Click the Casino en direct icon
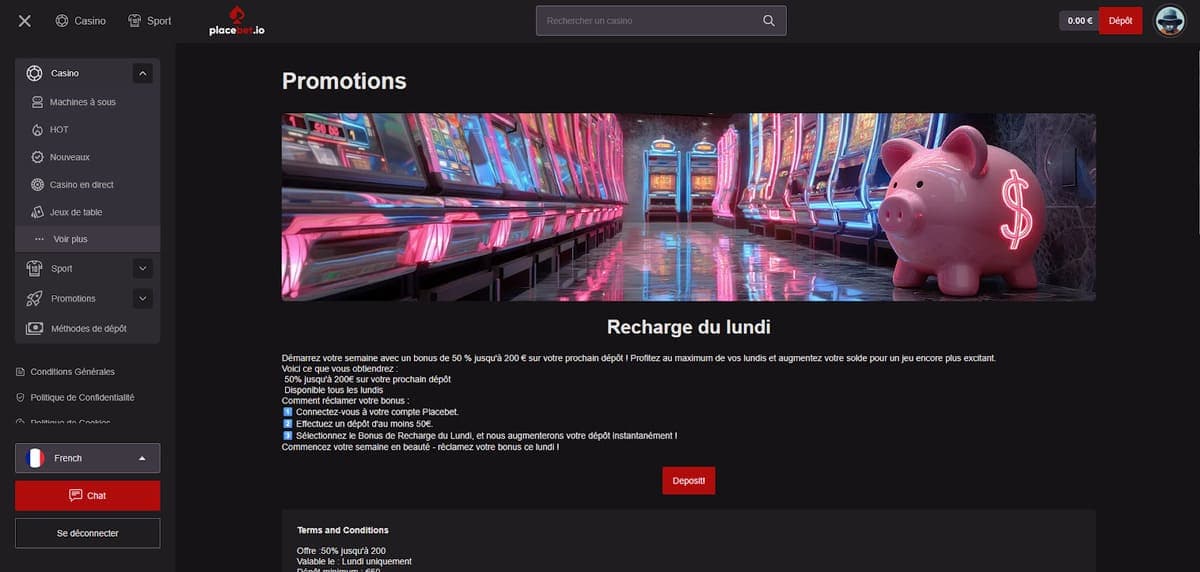Screen dimensions: 1200x572 (x=38, y=185)
